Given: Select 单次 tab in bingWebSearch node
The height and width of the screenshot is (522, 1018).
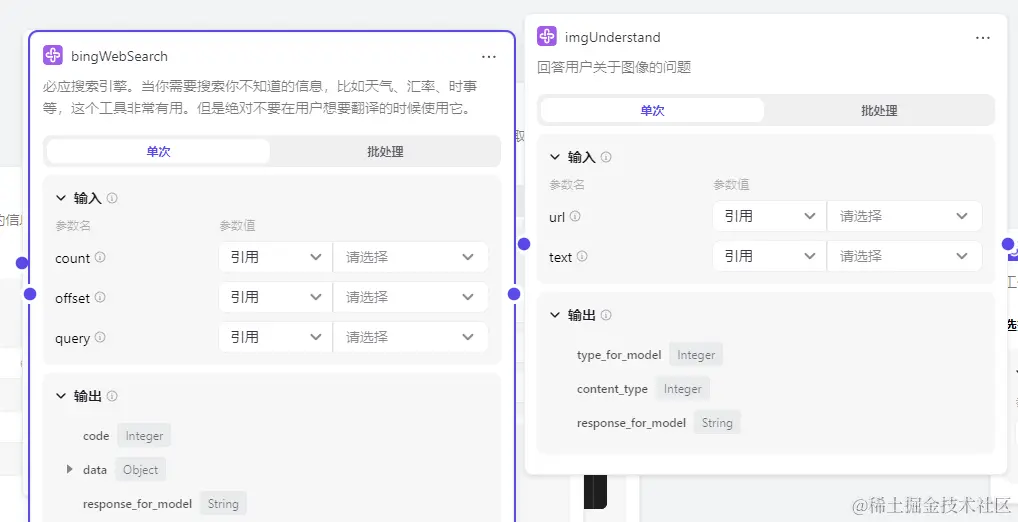Looking at the screenshot, I should pos(158,151).
